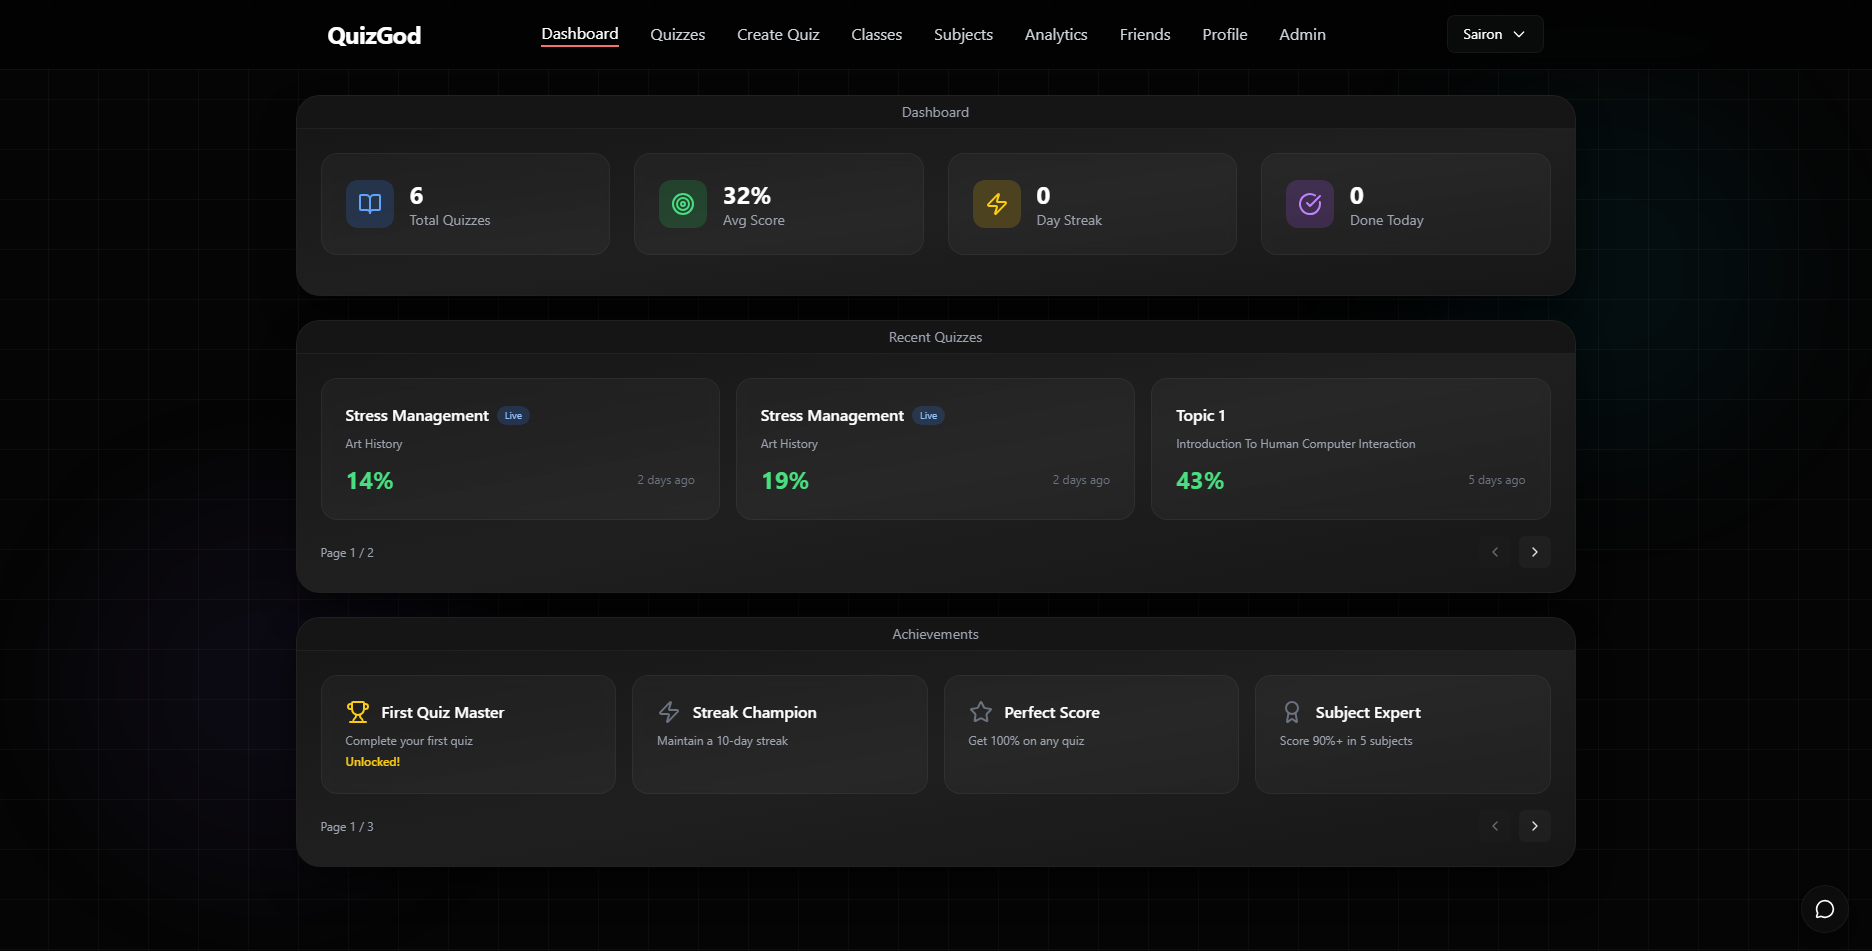This screenshot has width=1872, height=951.
Task: Click the trophy icon on First Quiz Master
Action: [357, 712]
